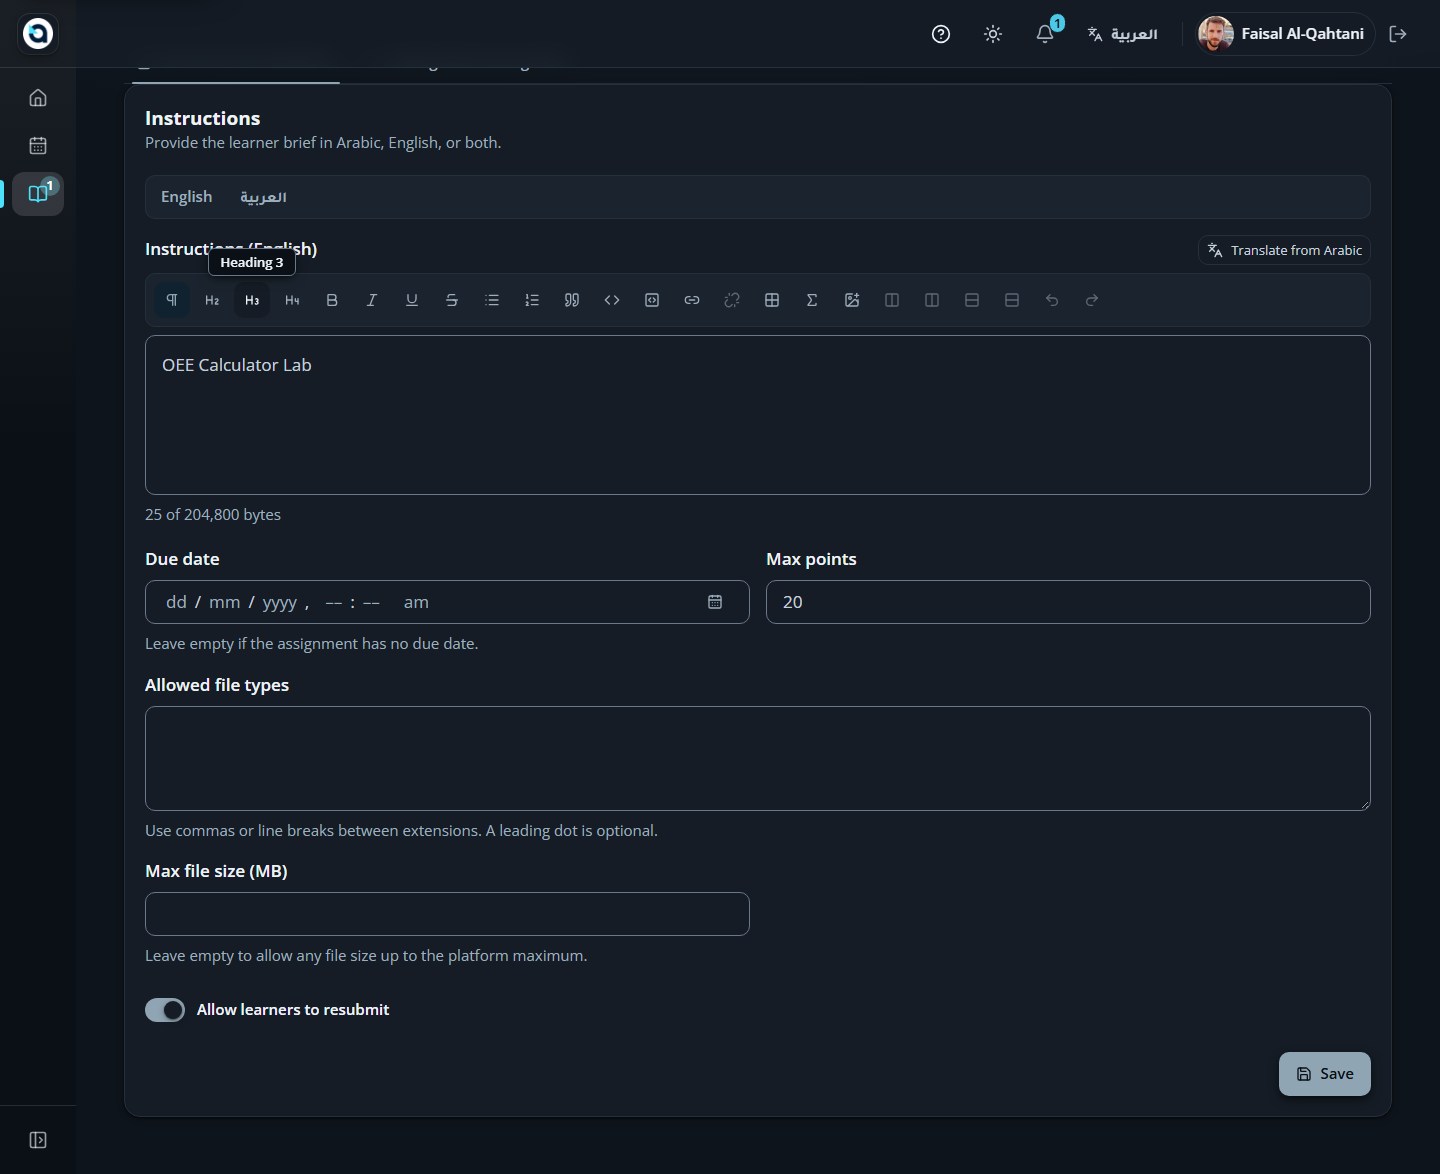Viewport: 1440px width, 1174px height.
Task: Apply Heading 2 formatting
Action: tap(212, 300)
